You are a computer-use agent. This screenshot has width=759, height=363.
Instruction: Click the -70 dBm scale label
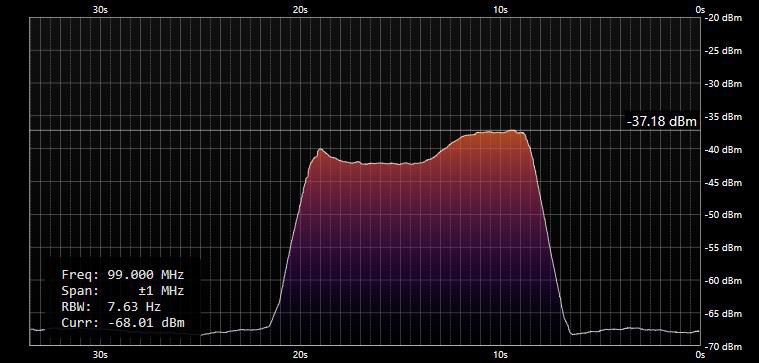724,347
